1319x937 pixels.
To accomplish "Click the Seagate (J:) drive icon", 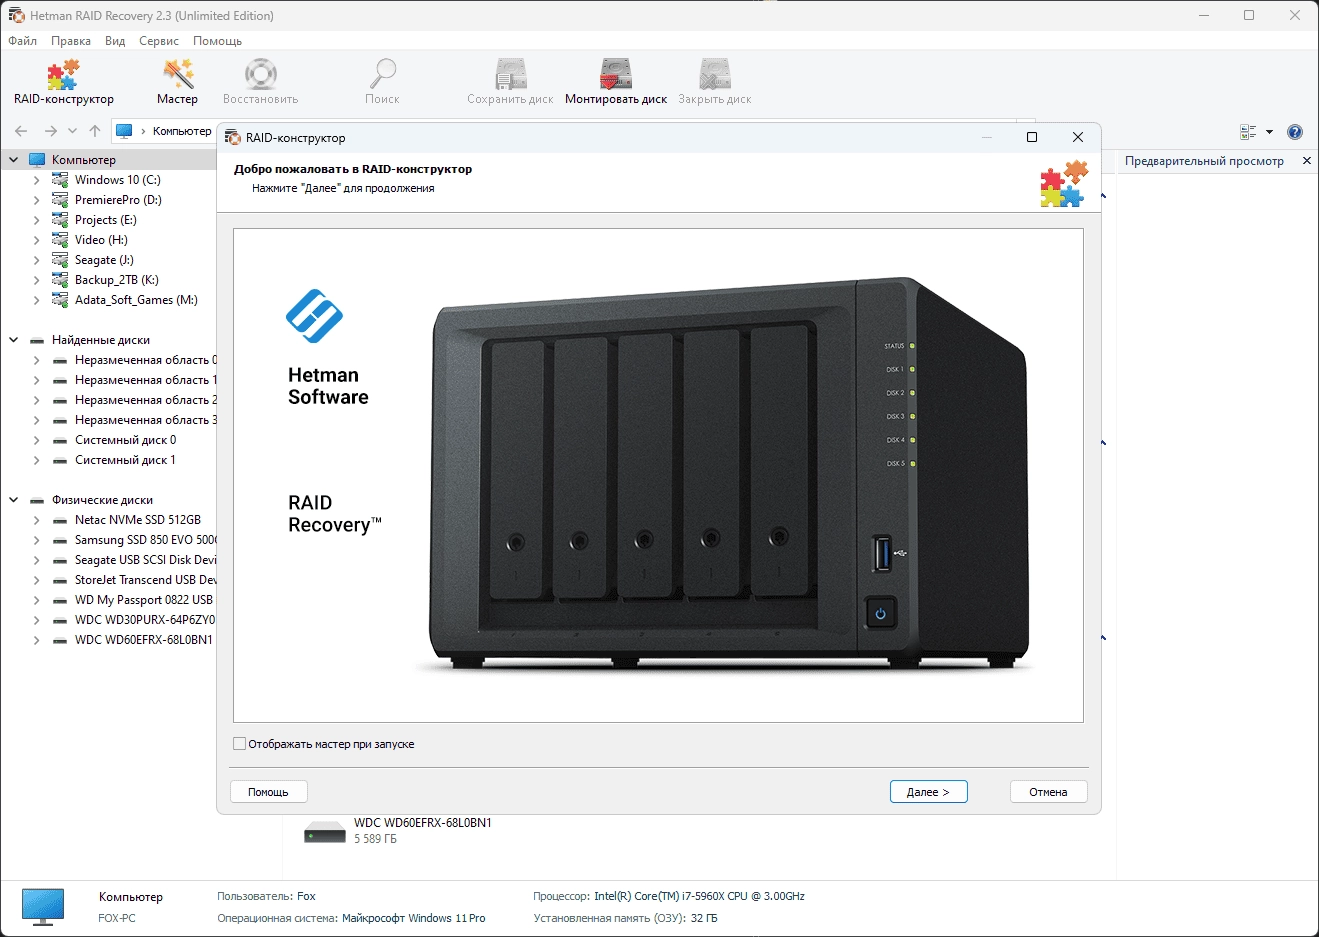I will click(x=60, y=260).
